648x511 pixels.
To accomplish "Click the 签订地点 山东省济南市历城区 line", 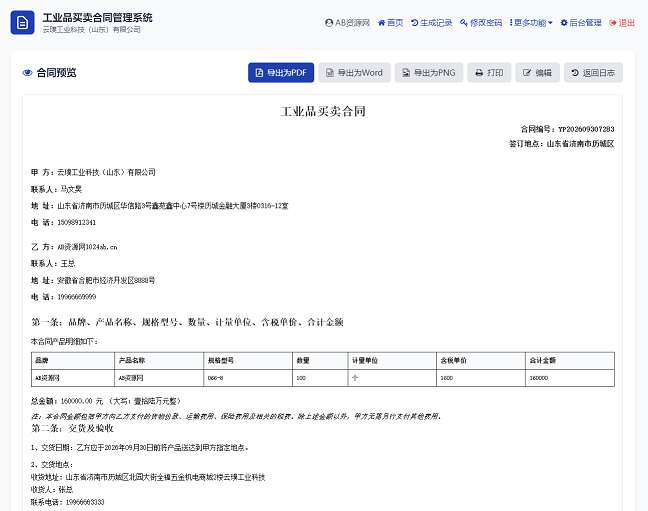I will pyautogui.click(x=562, y=144).
